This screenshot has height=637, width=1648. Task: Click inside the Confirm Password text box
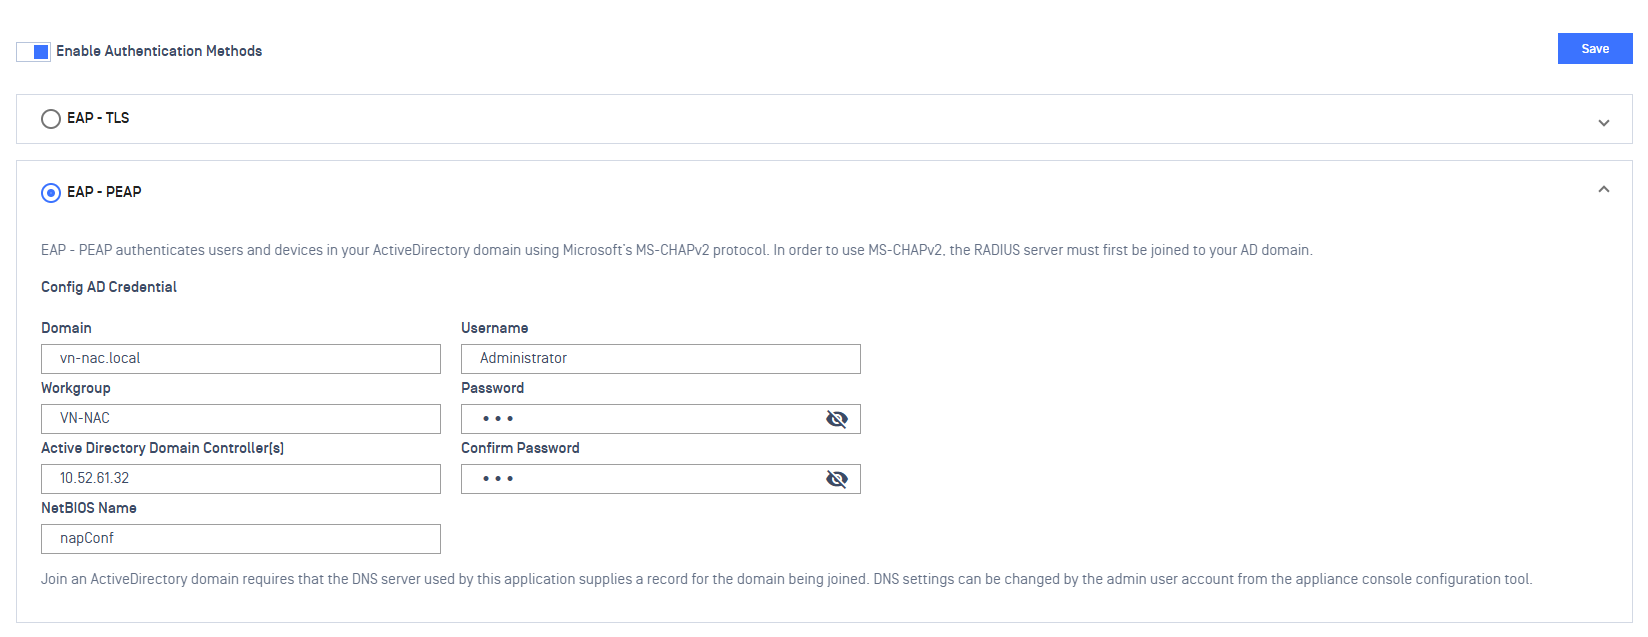[x=640, y=479]
